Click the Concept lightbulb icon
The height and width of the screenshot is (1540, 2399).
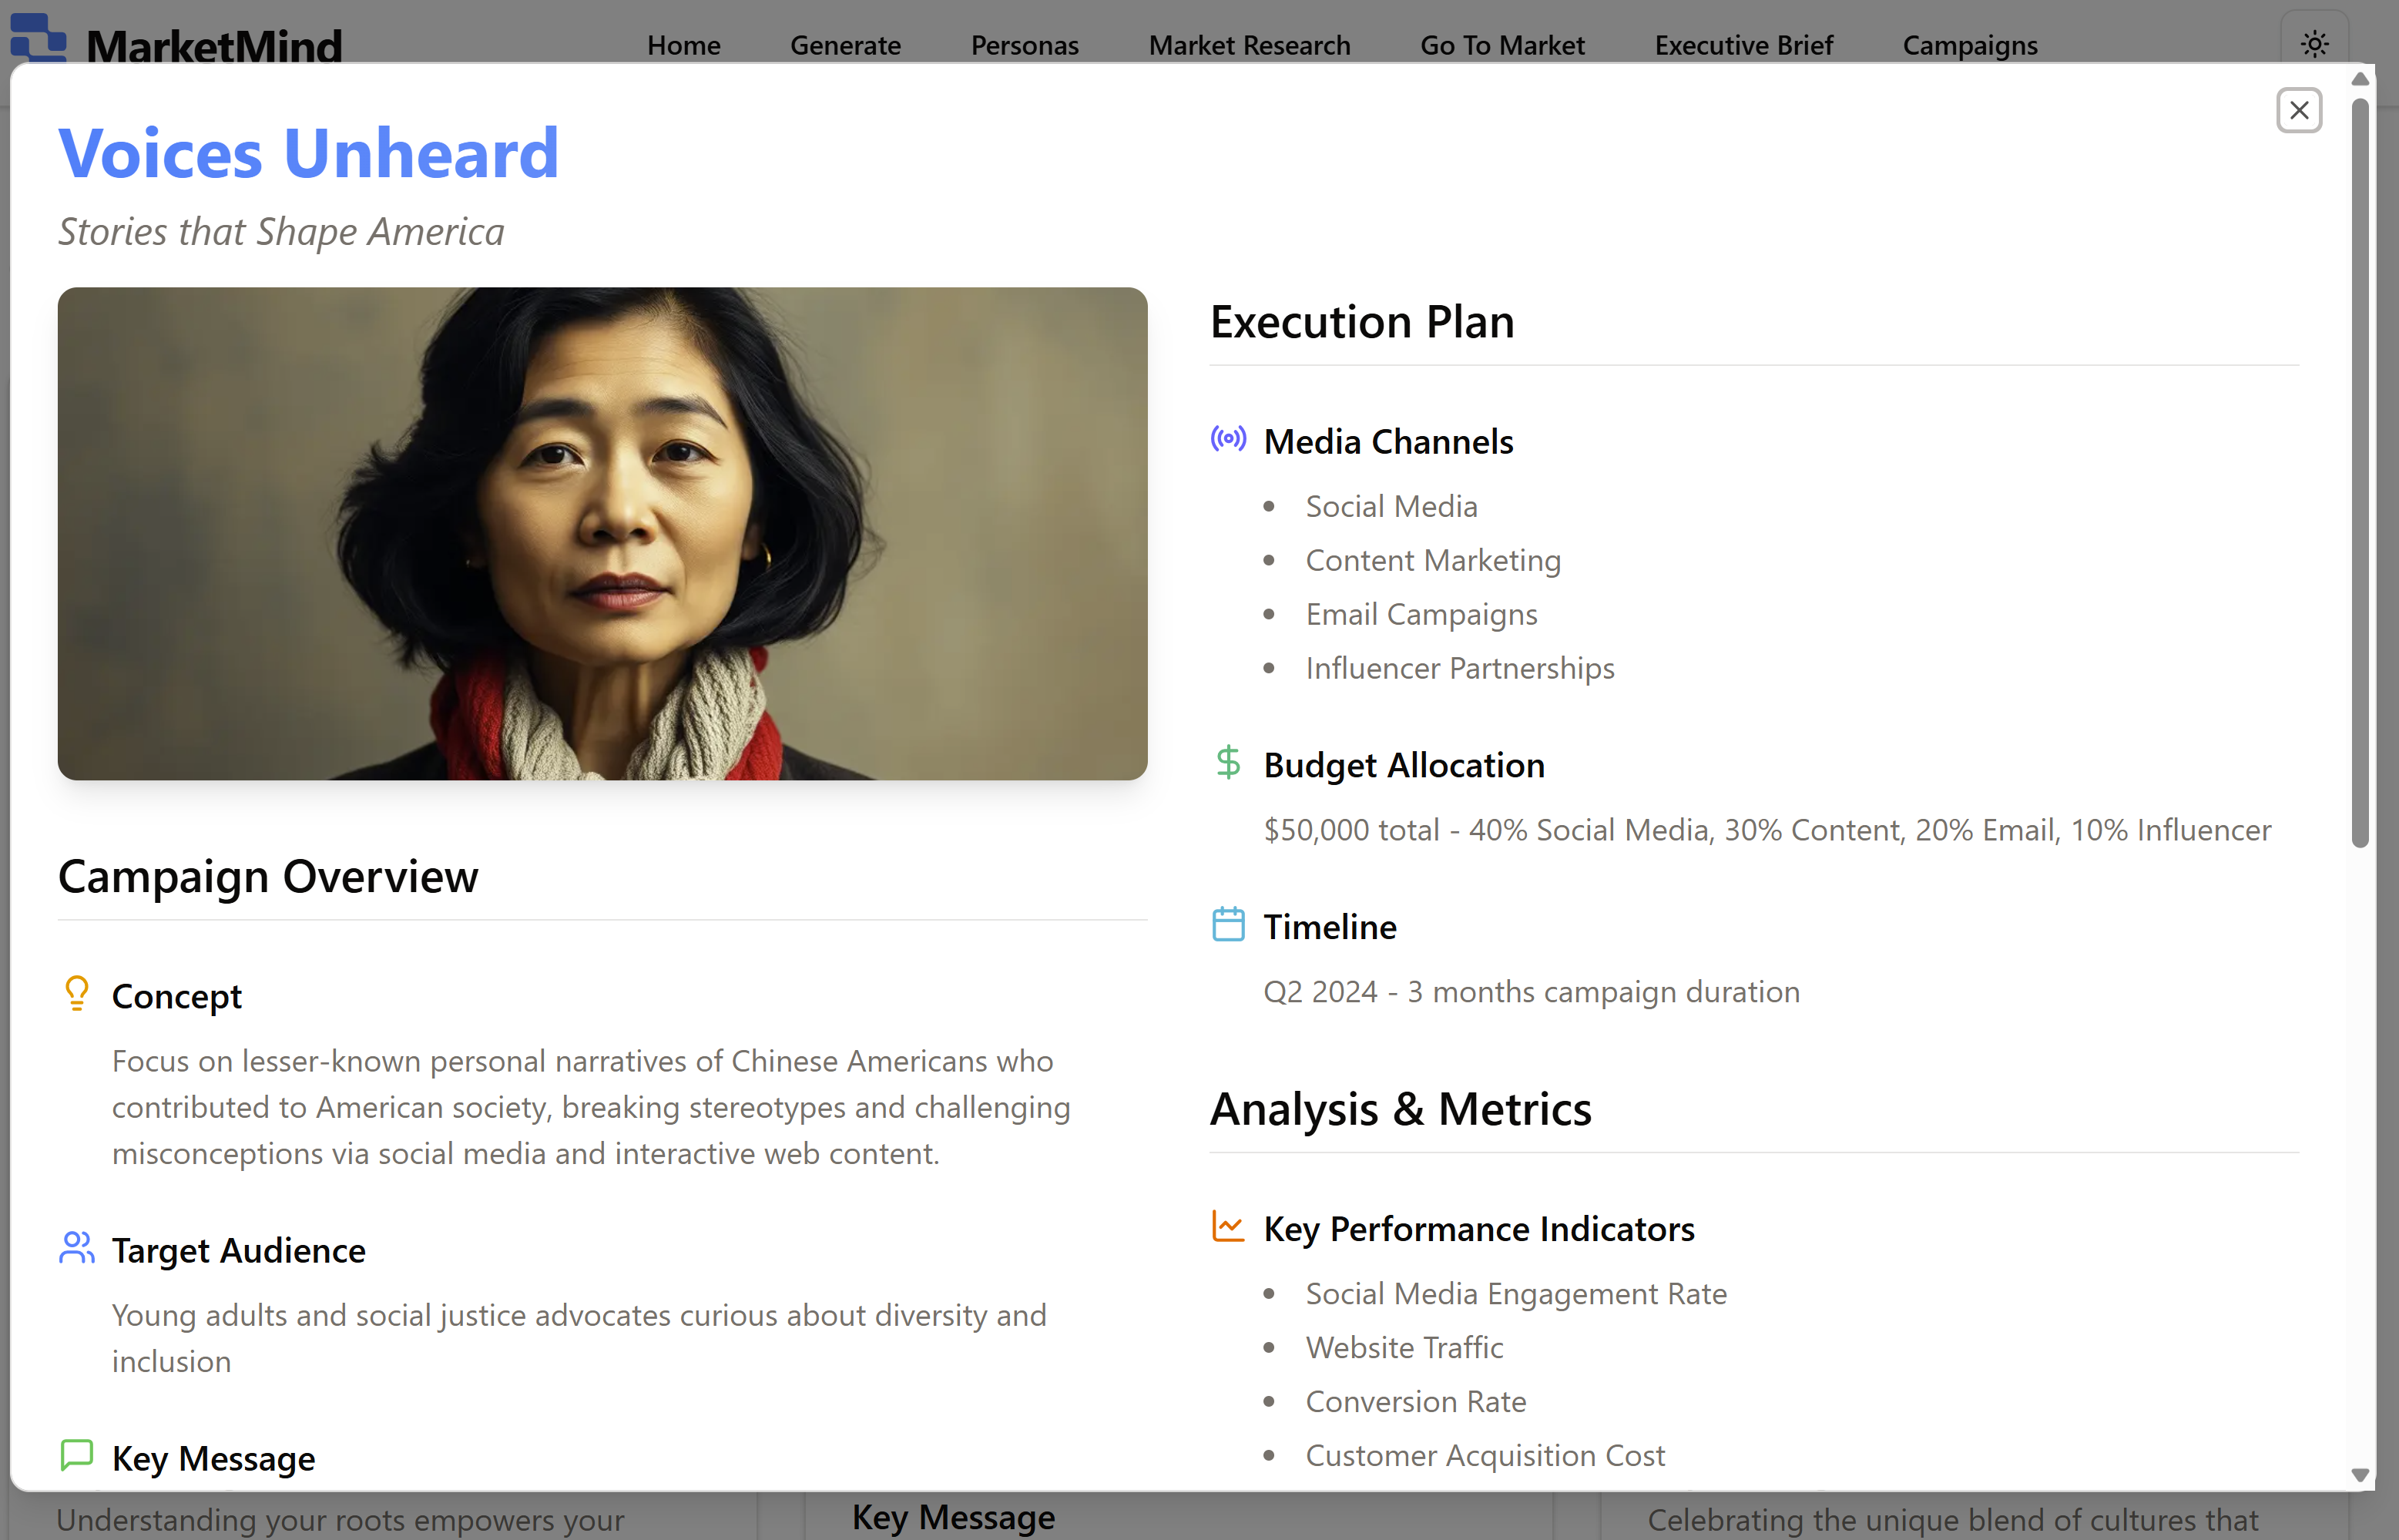pos(77,994)
